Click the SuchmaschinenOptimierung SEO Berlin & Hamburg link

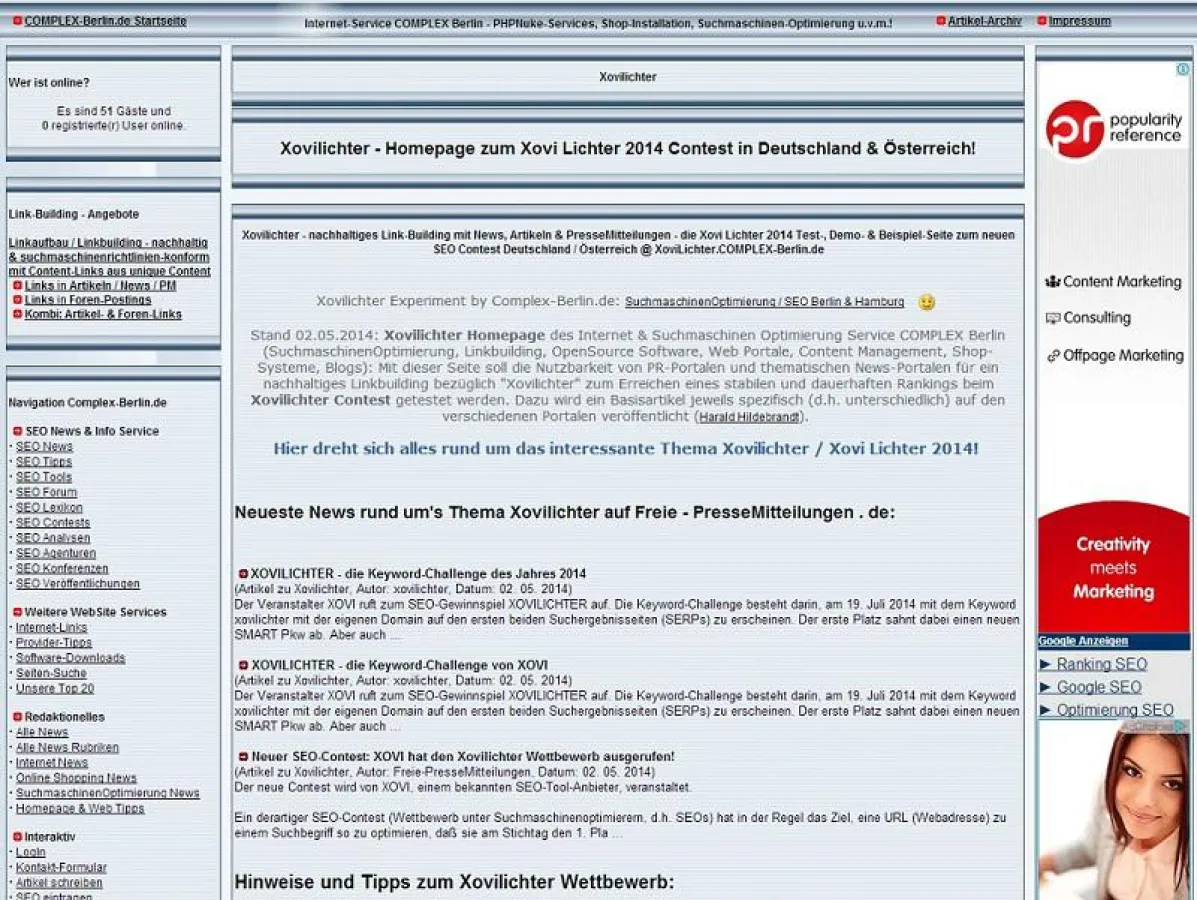click(x=765, y=302)
